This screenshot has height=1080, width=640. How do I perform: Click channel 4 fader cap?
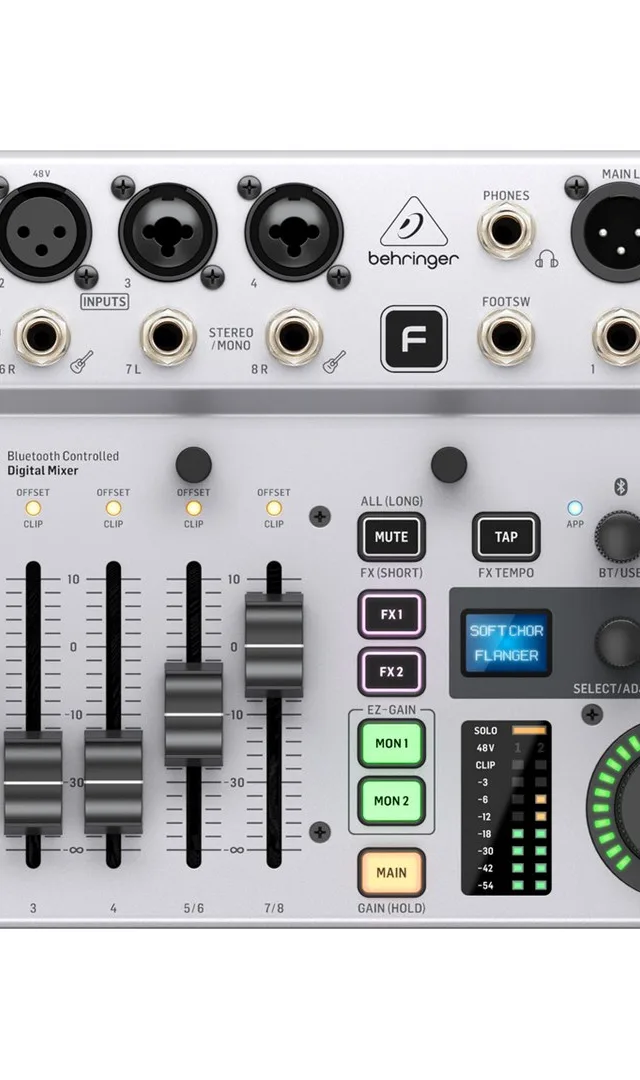[113, 783]
